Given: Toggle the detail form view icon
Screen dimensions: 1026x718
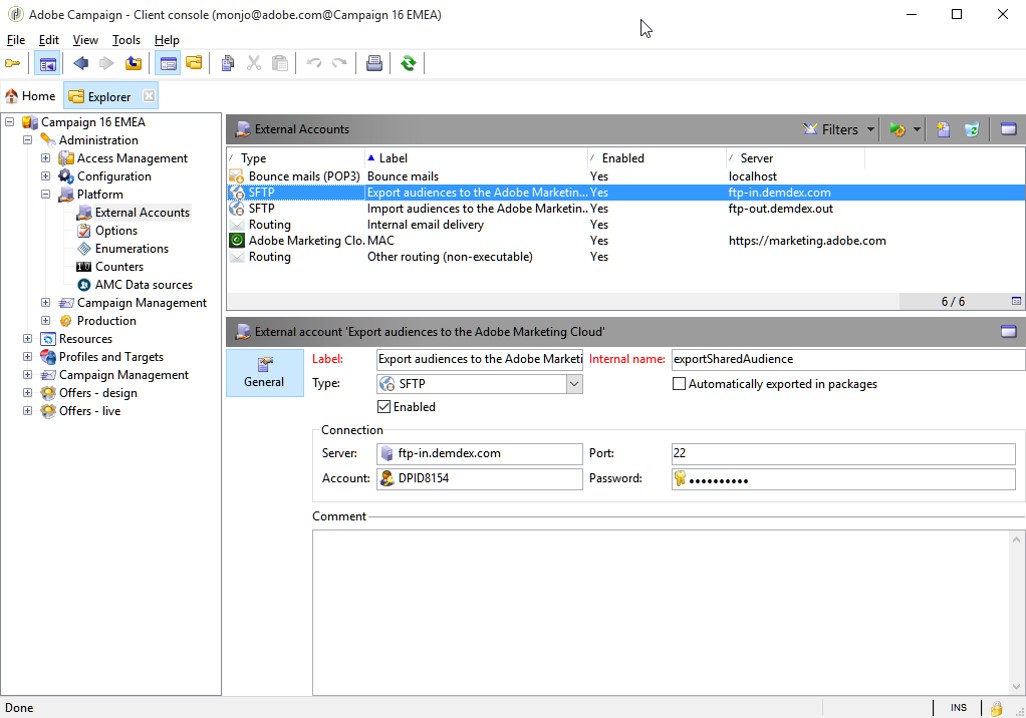Looking at the screenshot, I should 168,63.
